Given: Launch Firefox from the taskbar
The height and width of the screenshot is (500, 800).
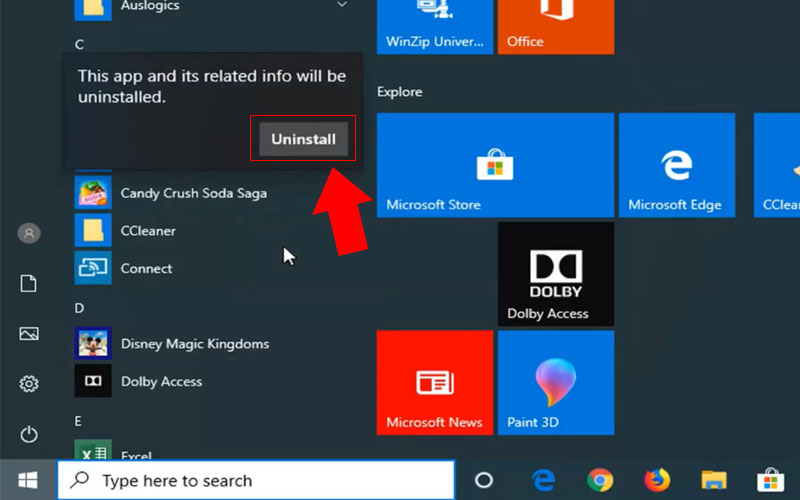Looking at the screenshot, I should pos(657,480).
